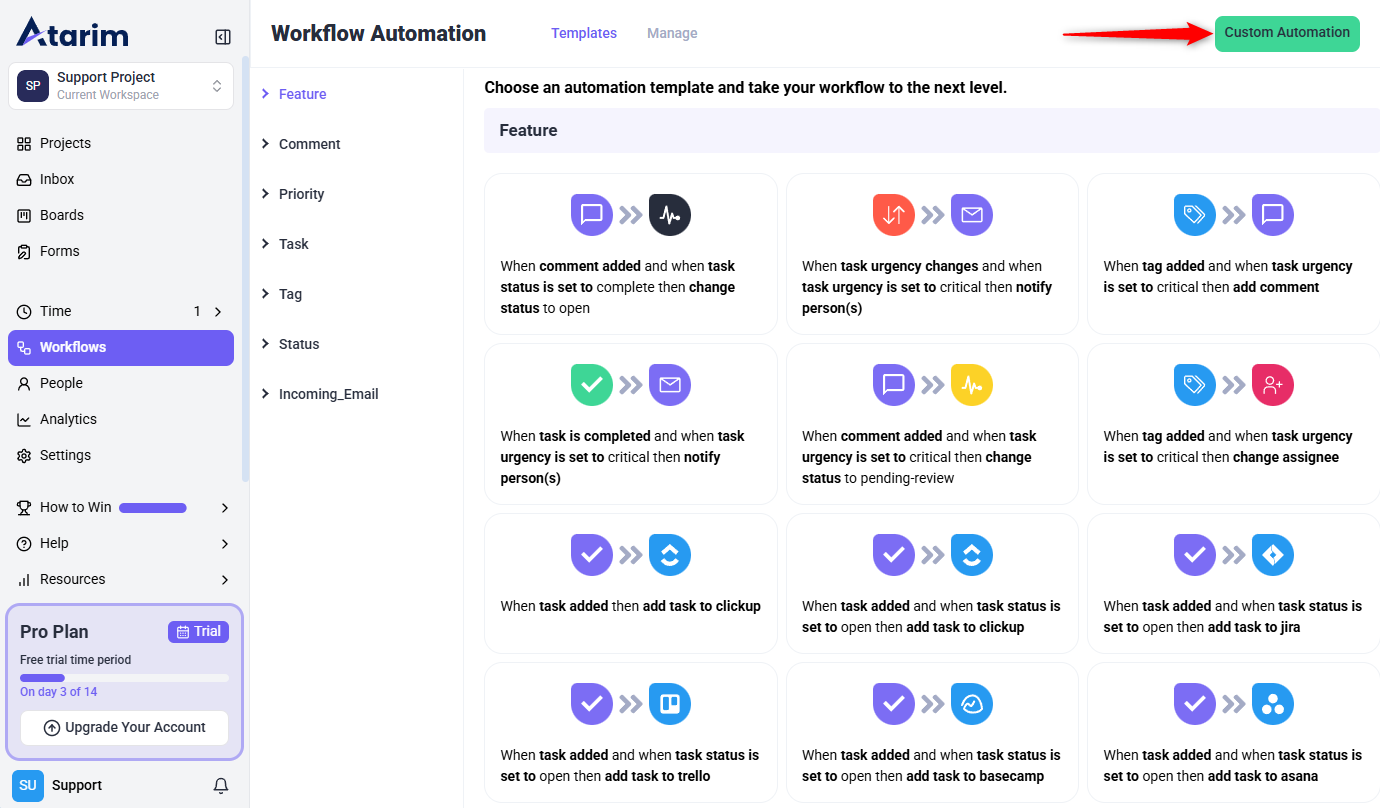Click the free trial progress bar

click(124, 678)
